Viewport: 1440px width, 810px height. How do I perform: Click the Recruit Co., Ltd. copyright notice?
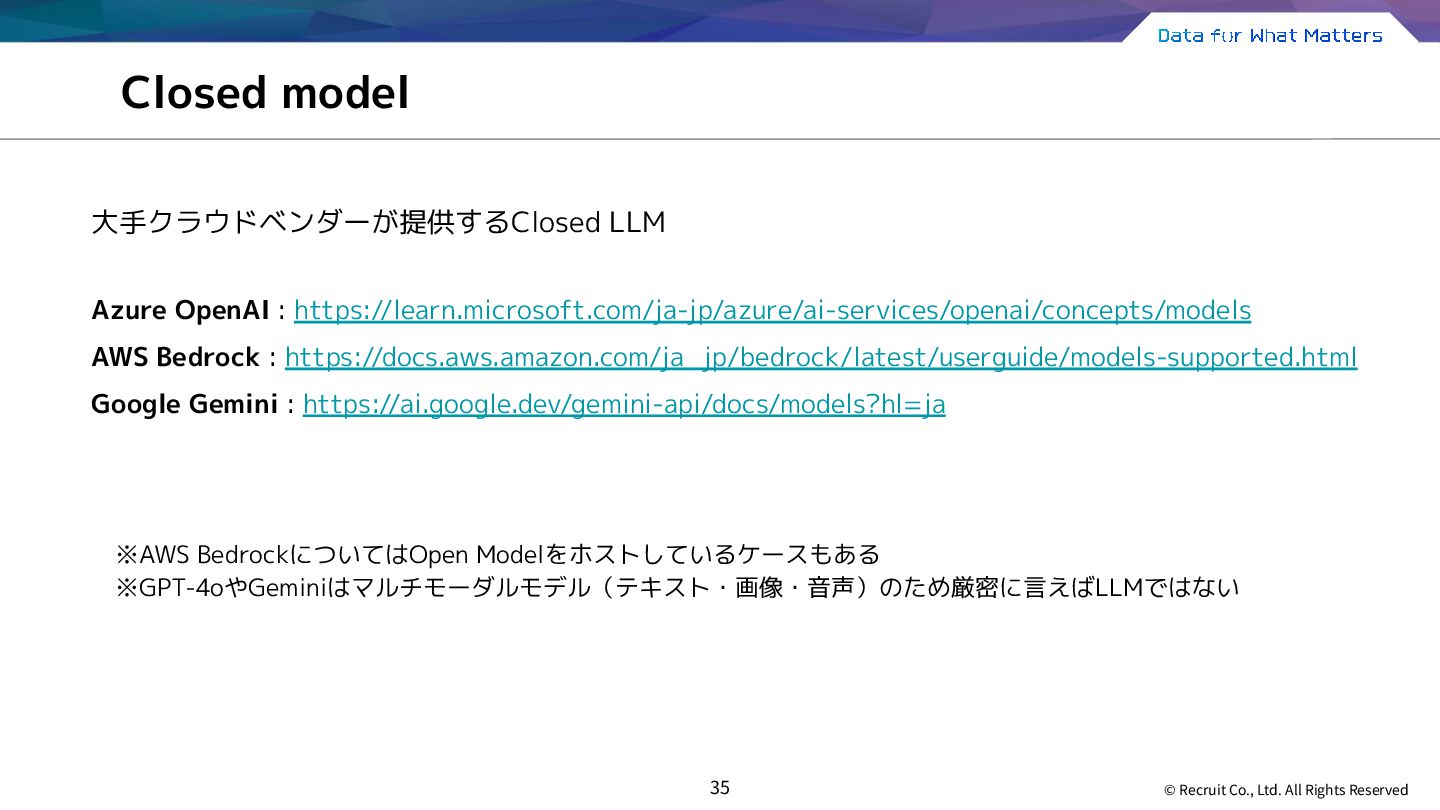point(1286,790)
